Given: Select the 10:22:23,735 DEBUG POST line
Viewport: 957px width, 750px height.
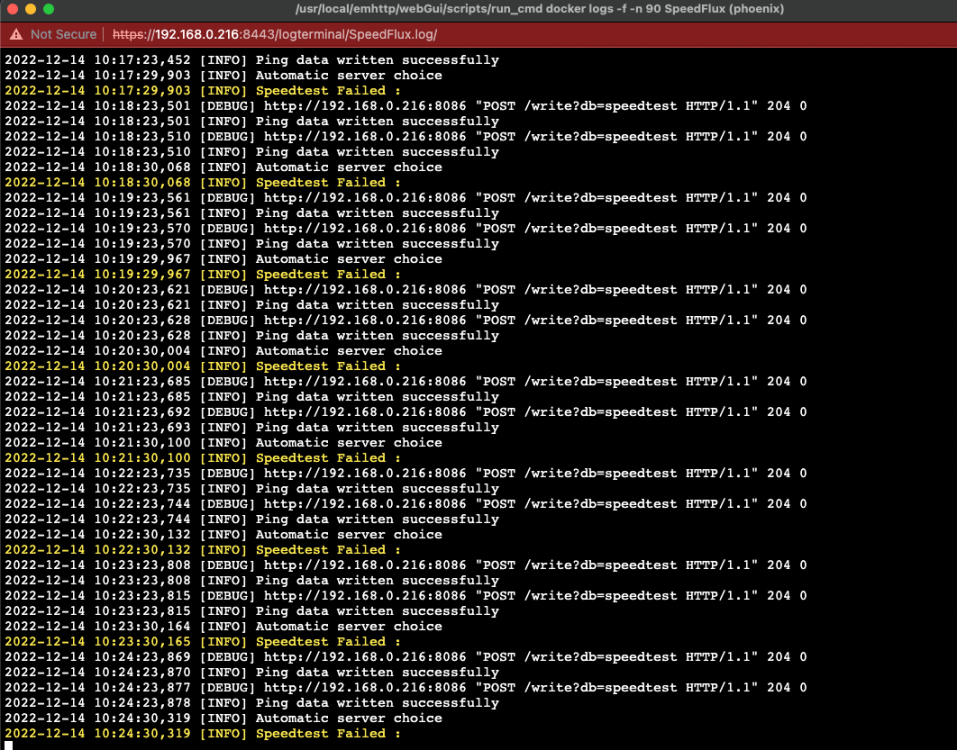Looking at the screenshot, I should click(406, 473).
